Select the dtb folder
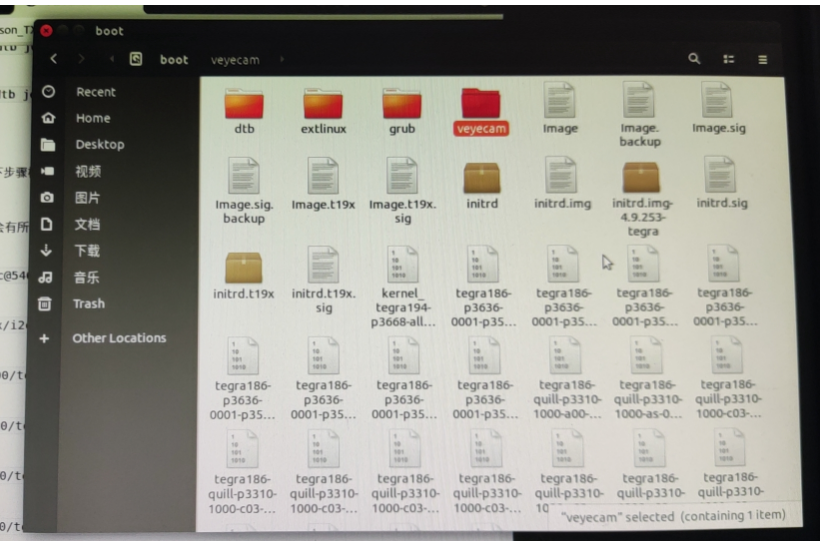Viewport: 820px width, 541px height. coord(244,111)
